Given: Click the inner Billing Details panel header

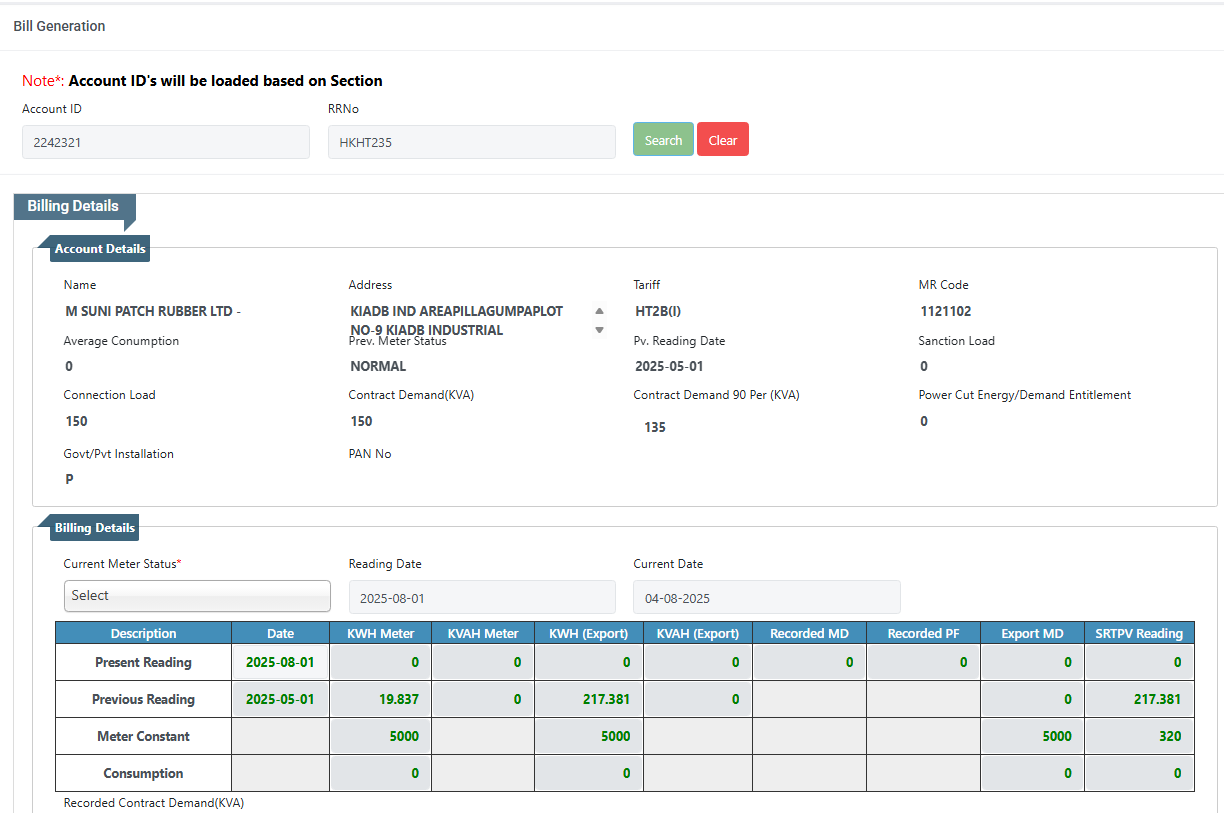Looking at the screenshot, I should point(95,528).
